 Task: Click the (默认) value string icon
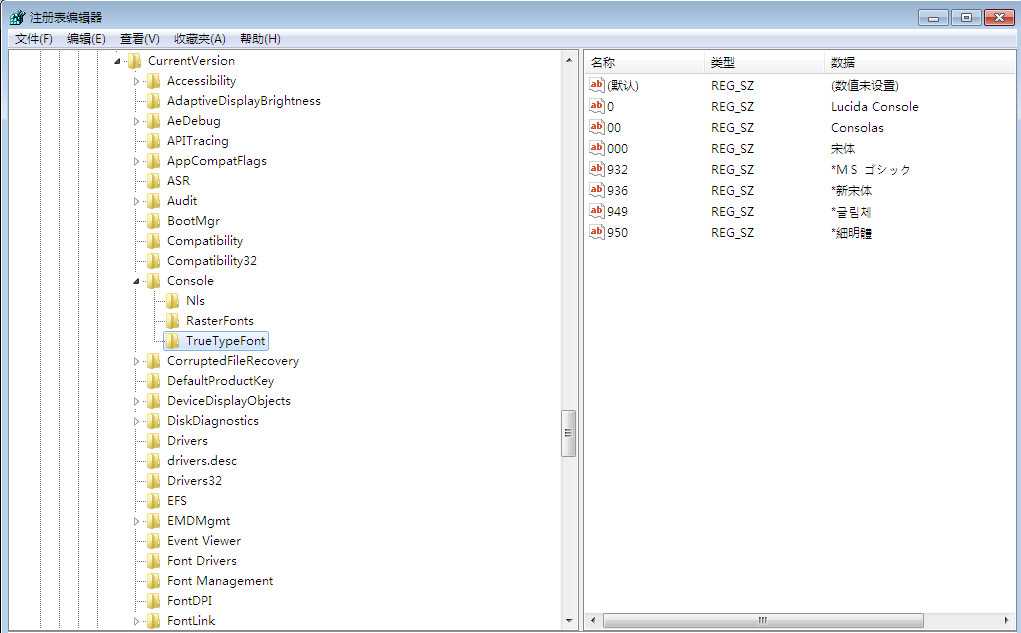click(596, 85)
